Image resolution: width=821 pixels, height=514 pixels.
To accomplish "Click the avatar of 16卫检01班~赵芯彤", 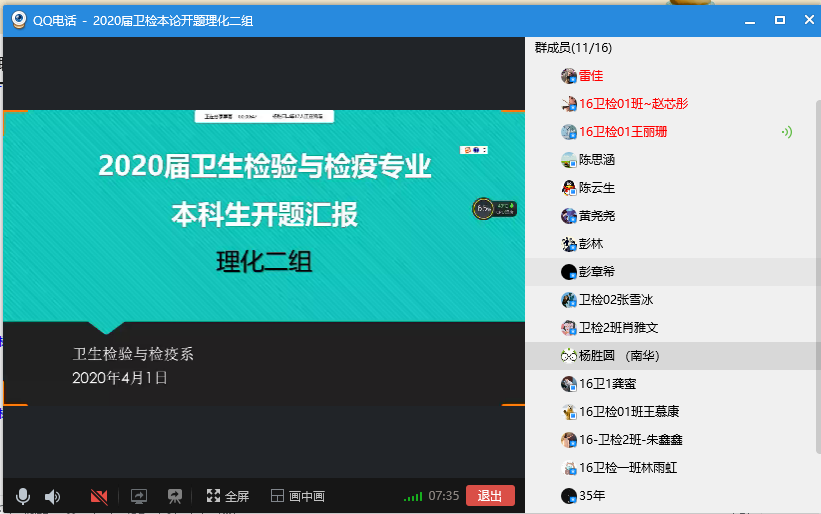I will point(568,104).
